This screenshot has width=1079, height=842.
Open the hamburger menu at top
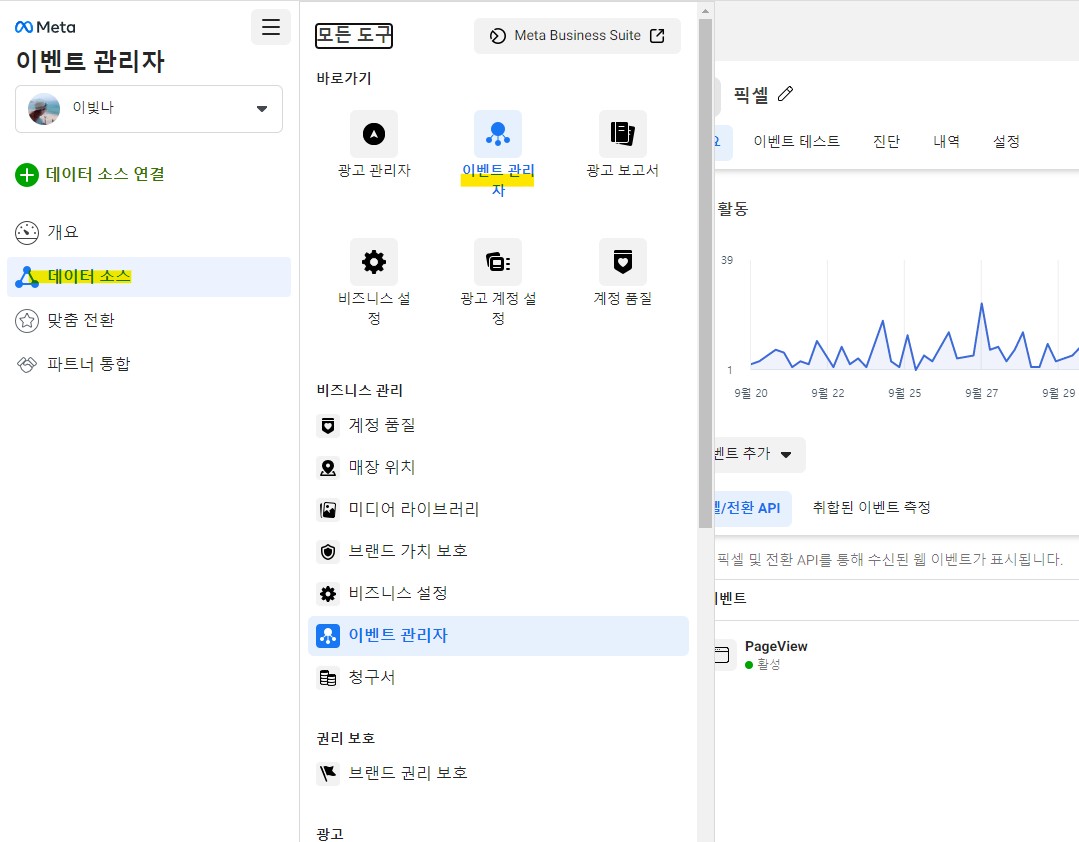coord(270,27)
